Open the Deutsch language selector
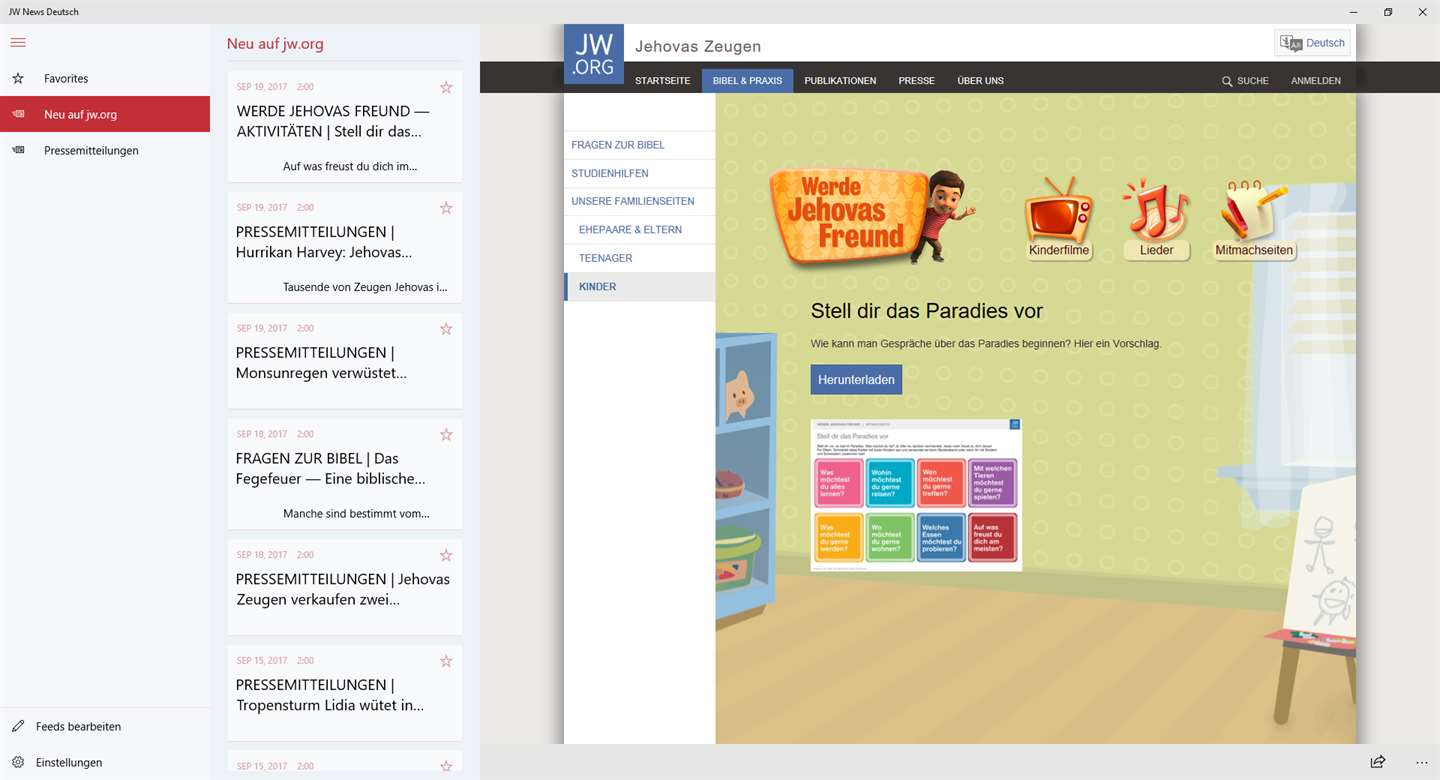The width and height of the screenshot is (1440, 780). point(1312,43)
